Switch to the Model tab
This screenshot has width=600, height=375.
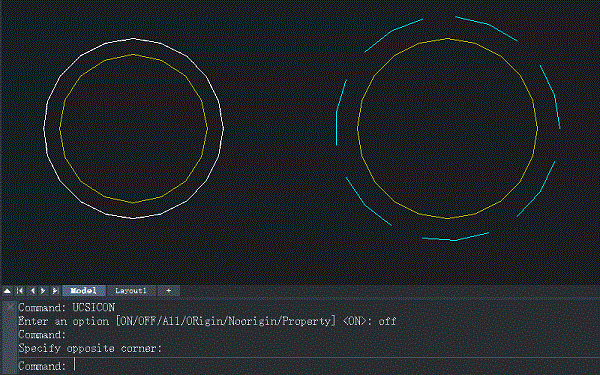tap(84, 291)
